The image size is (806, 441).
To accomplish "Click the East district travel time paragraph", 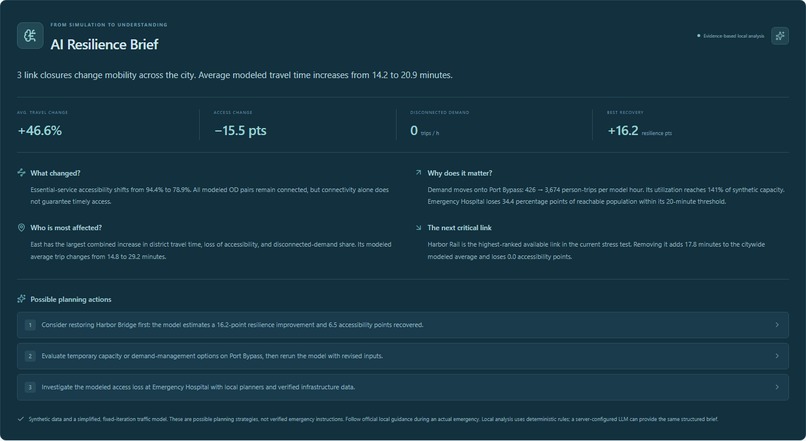I will tap(211, 250).
